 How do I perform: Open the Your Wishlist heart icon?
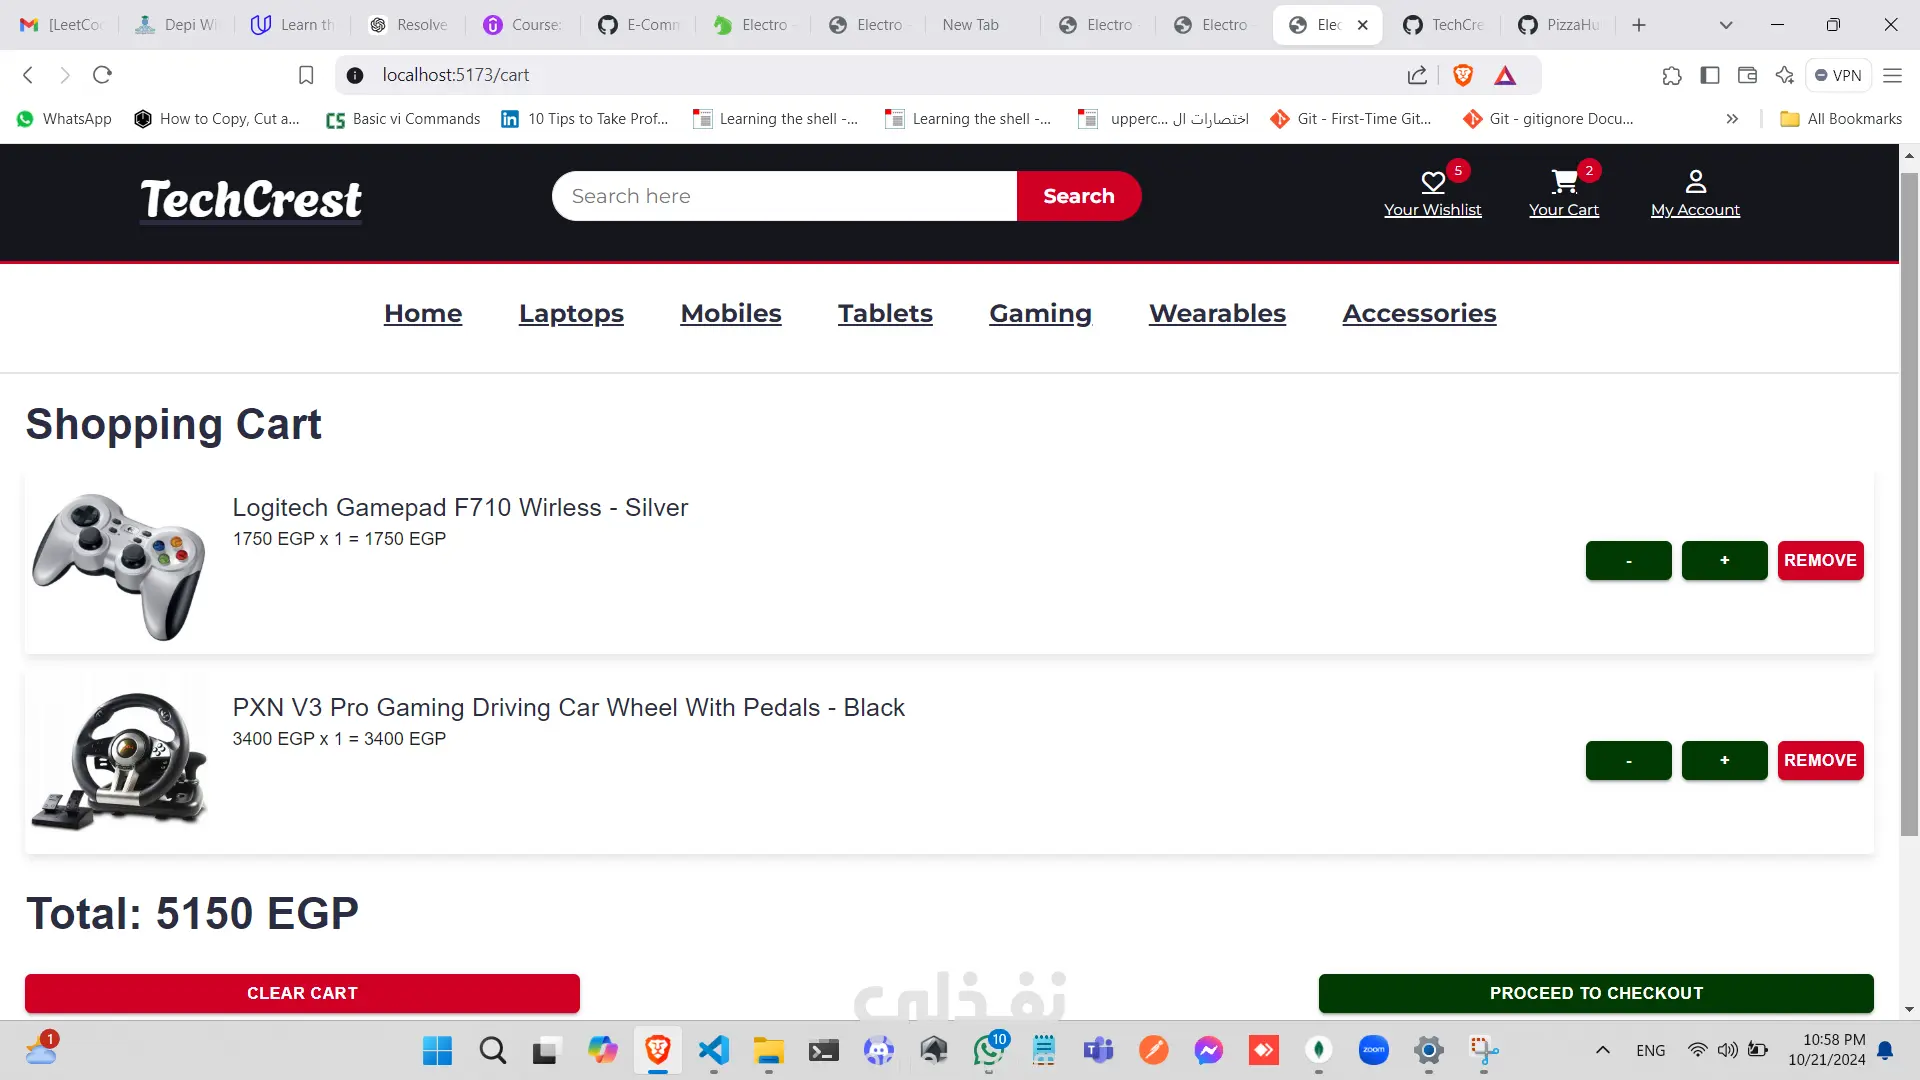1432,182
